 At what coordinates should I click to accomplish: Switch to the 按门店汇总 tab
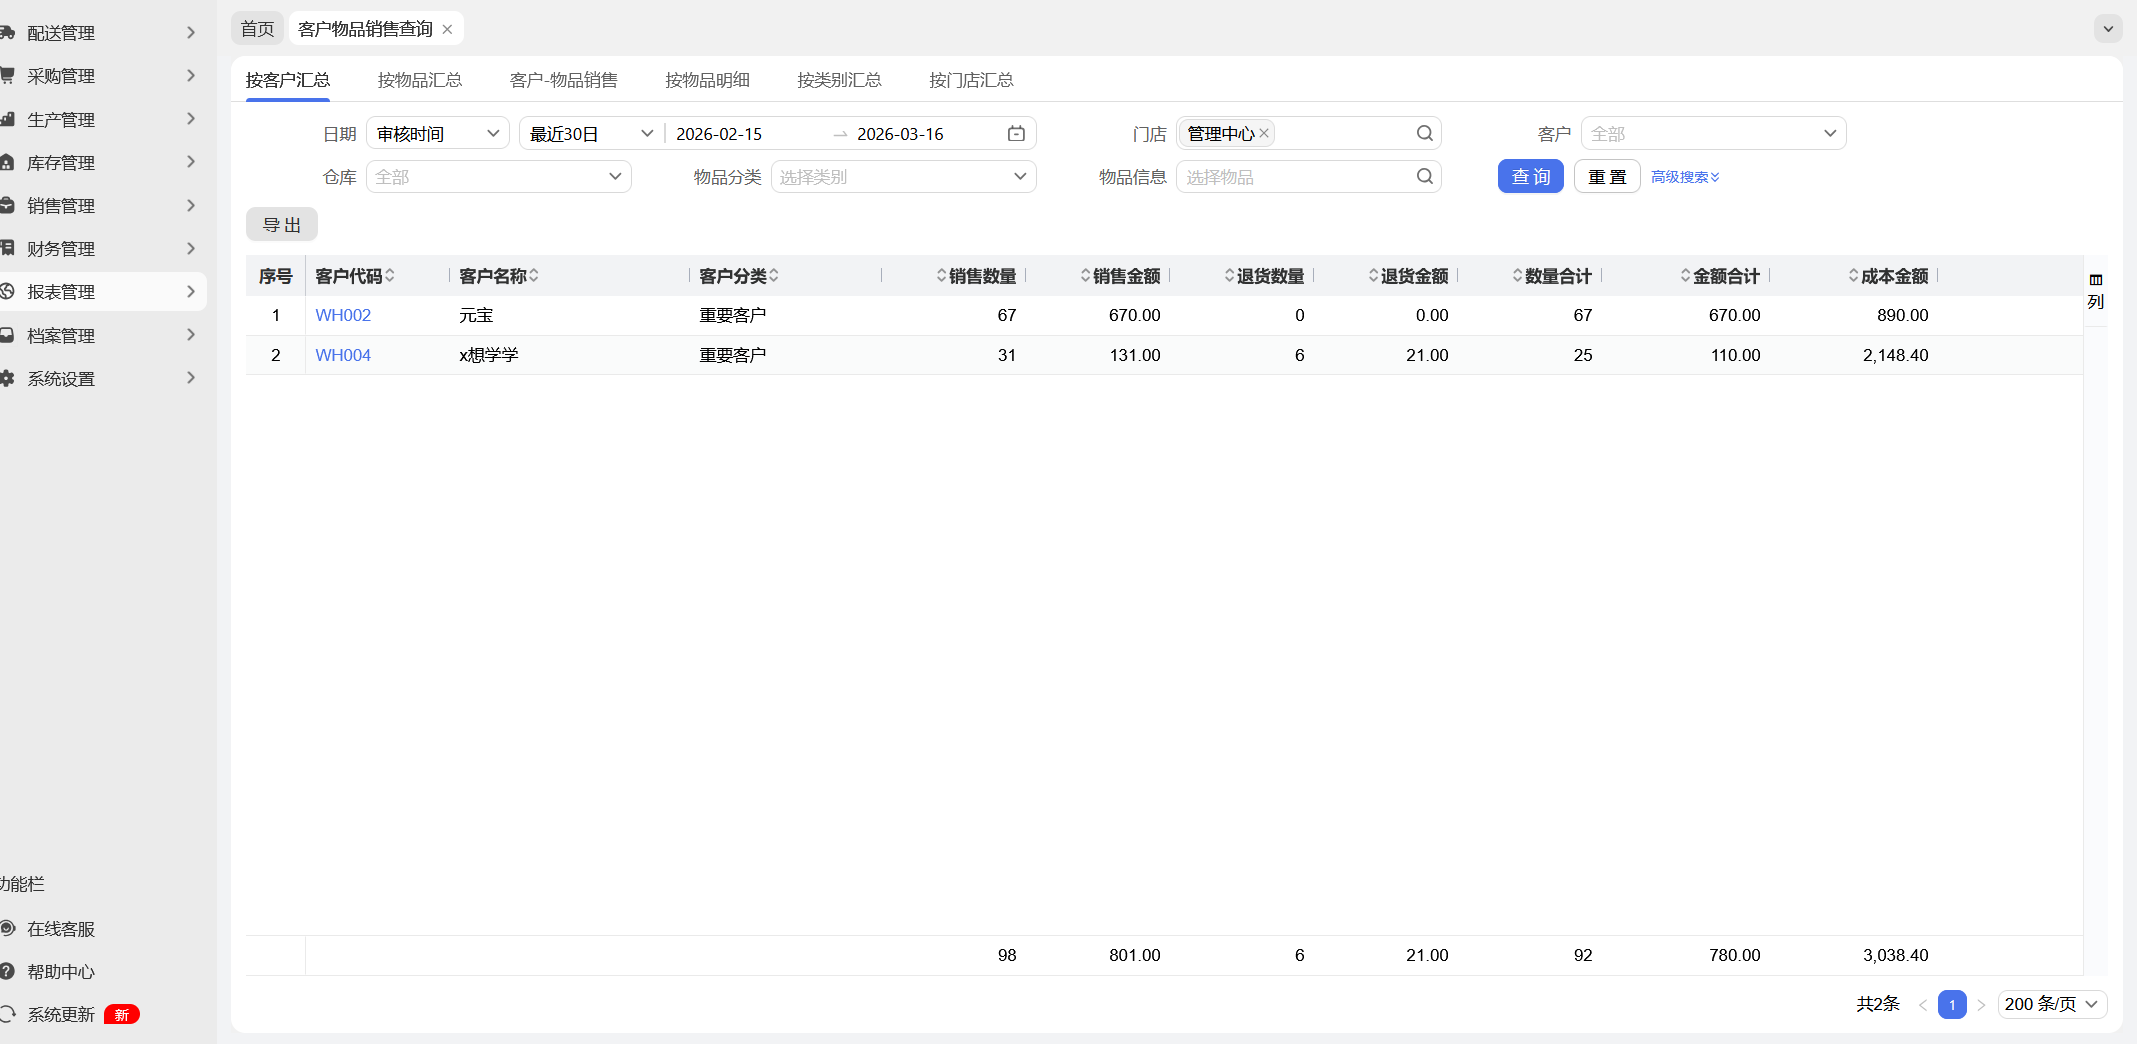point(971,80)
